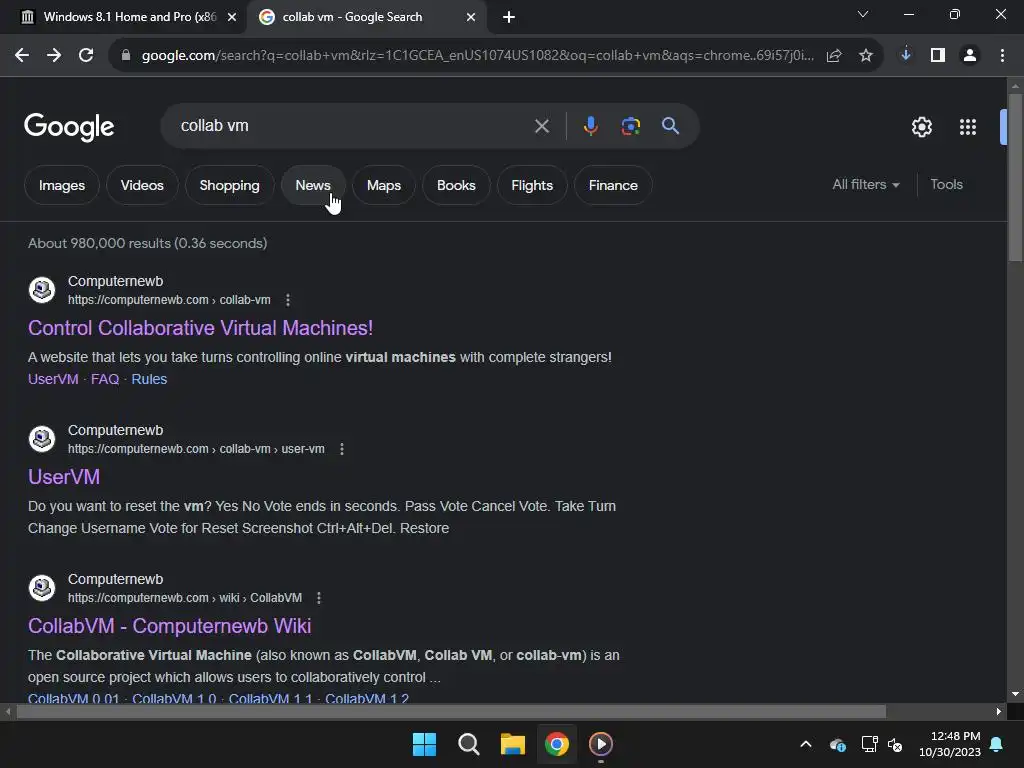Filter results by Finance

tap(613, 185)
